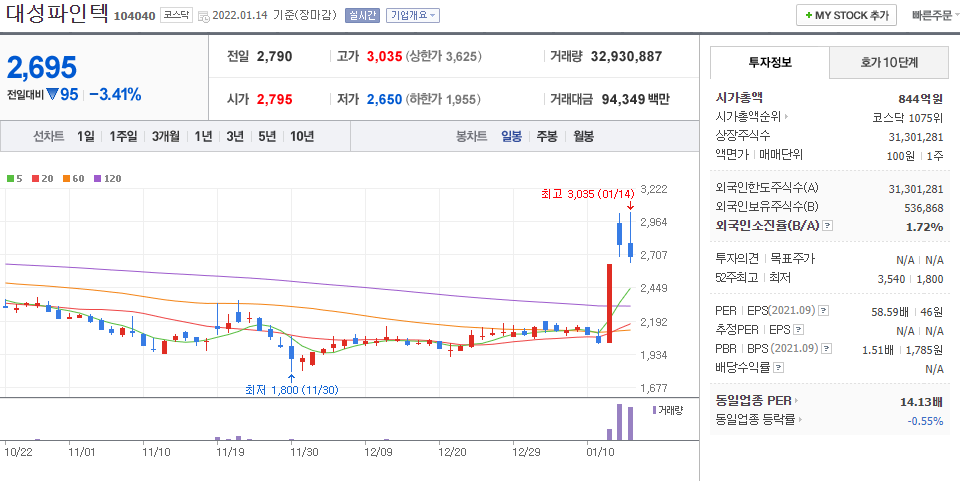The height and width of the screenshot is (481, 964).
Task: Open the 빠른주문 dropdown
Action: coord(935,15)
